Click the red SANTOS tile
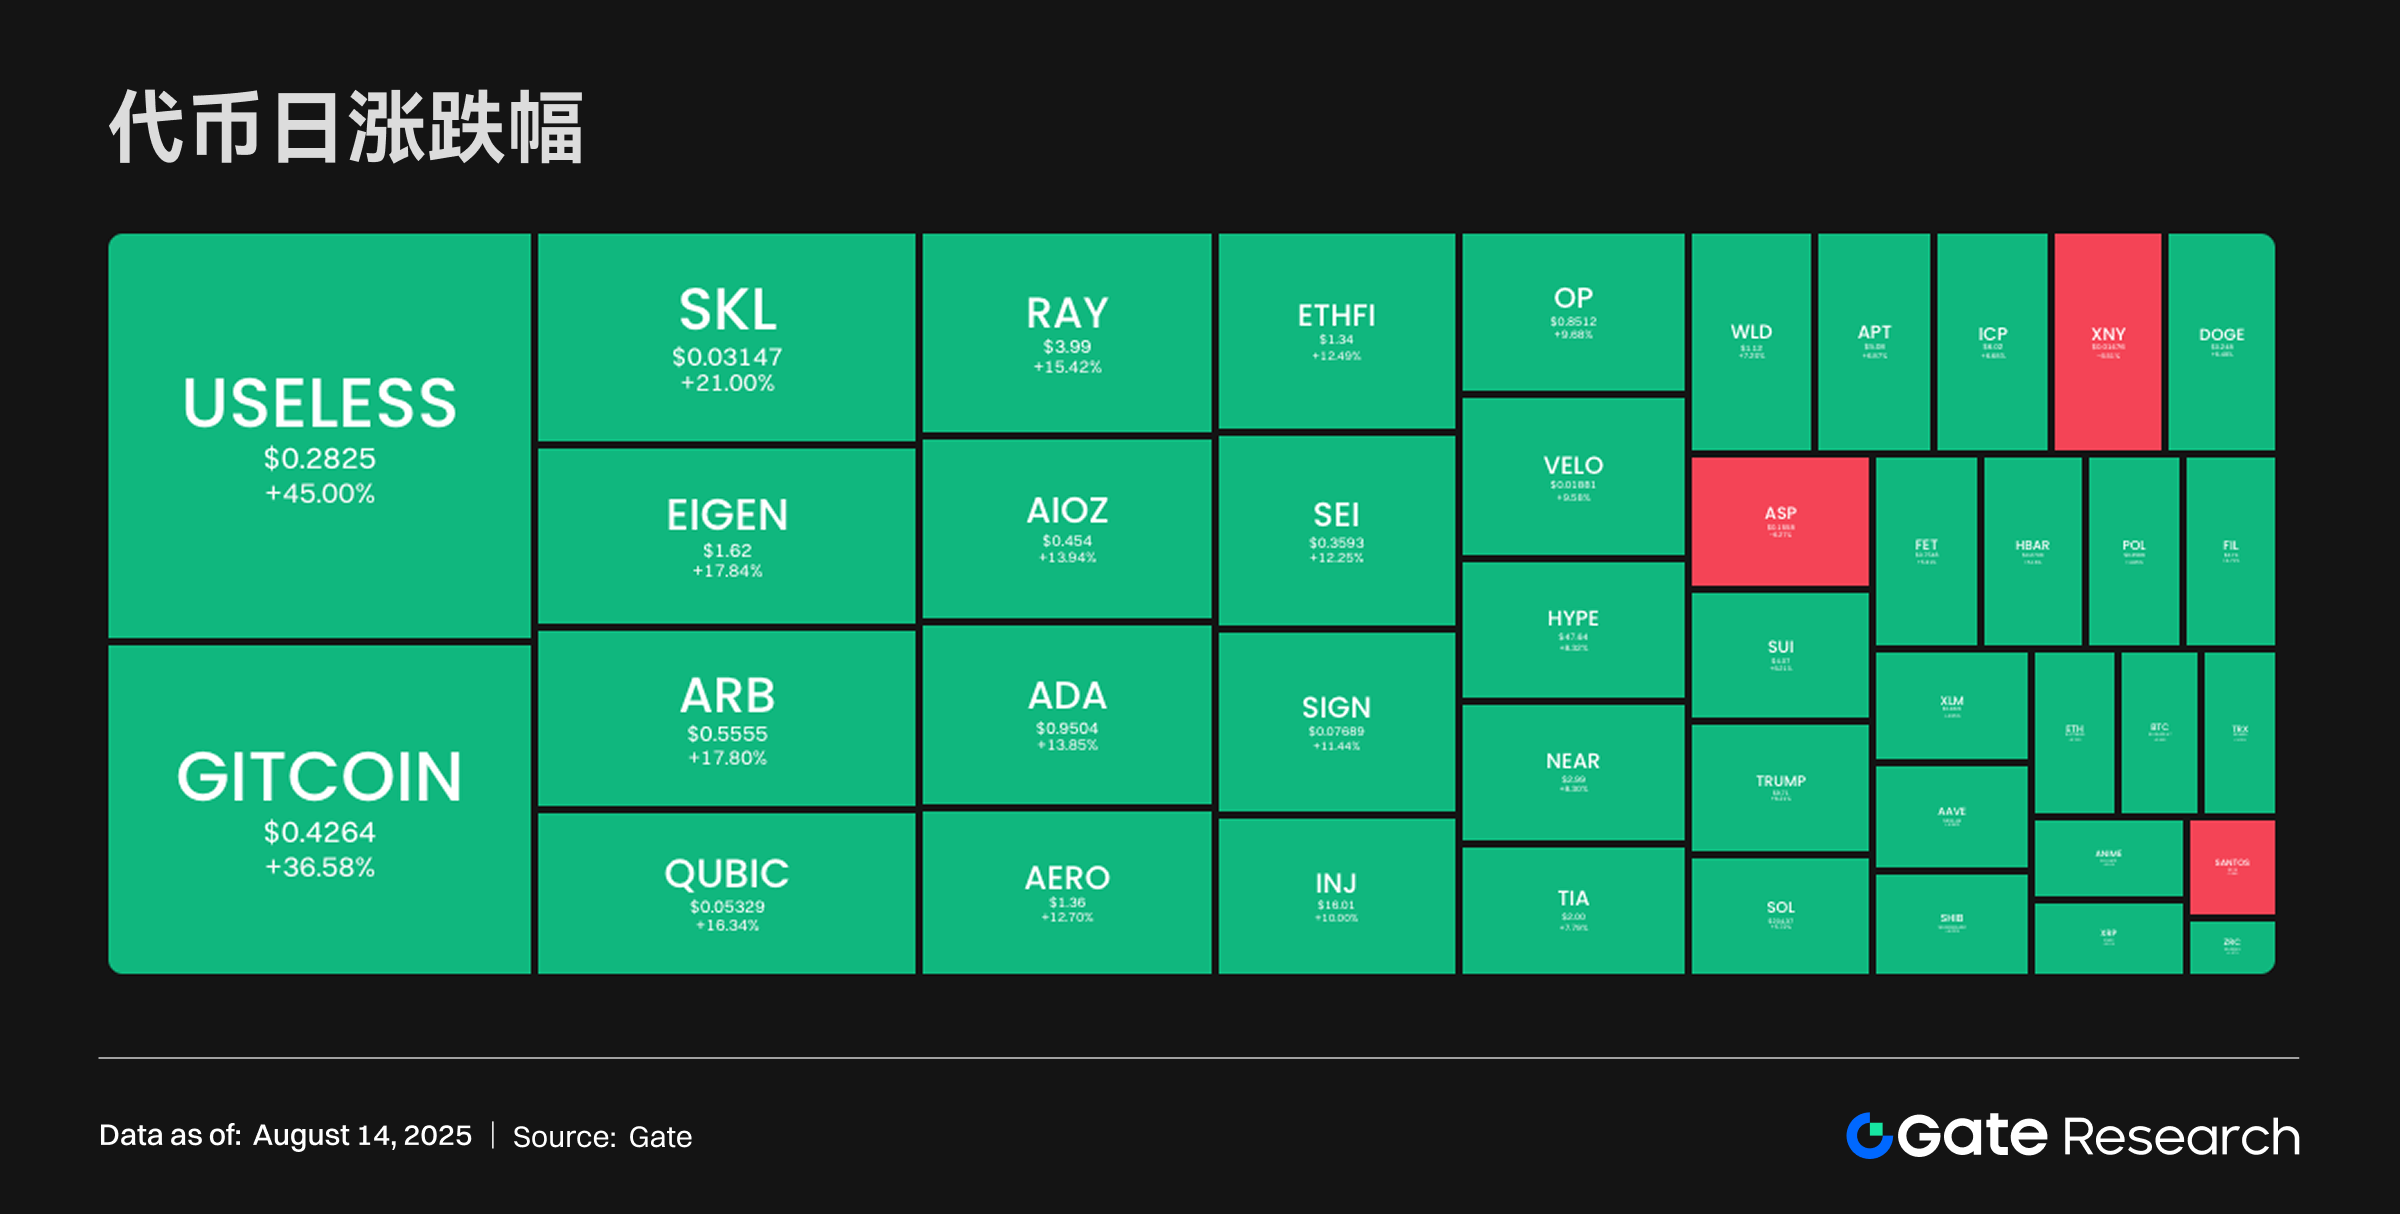 (2232, 866)
